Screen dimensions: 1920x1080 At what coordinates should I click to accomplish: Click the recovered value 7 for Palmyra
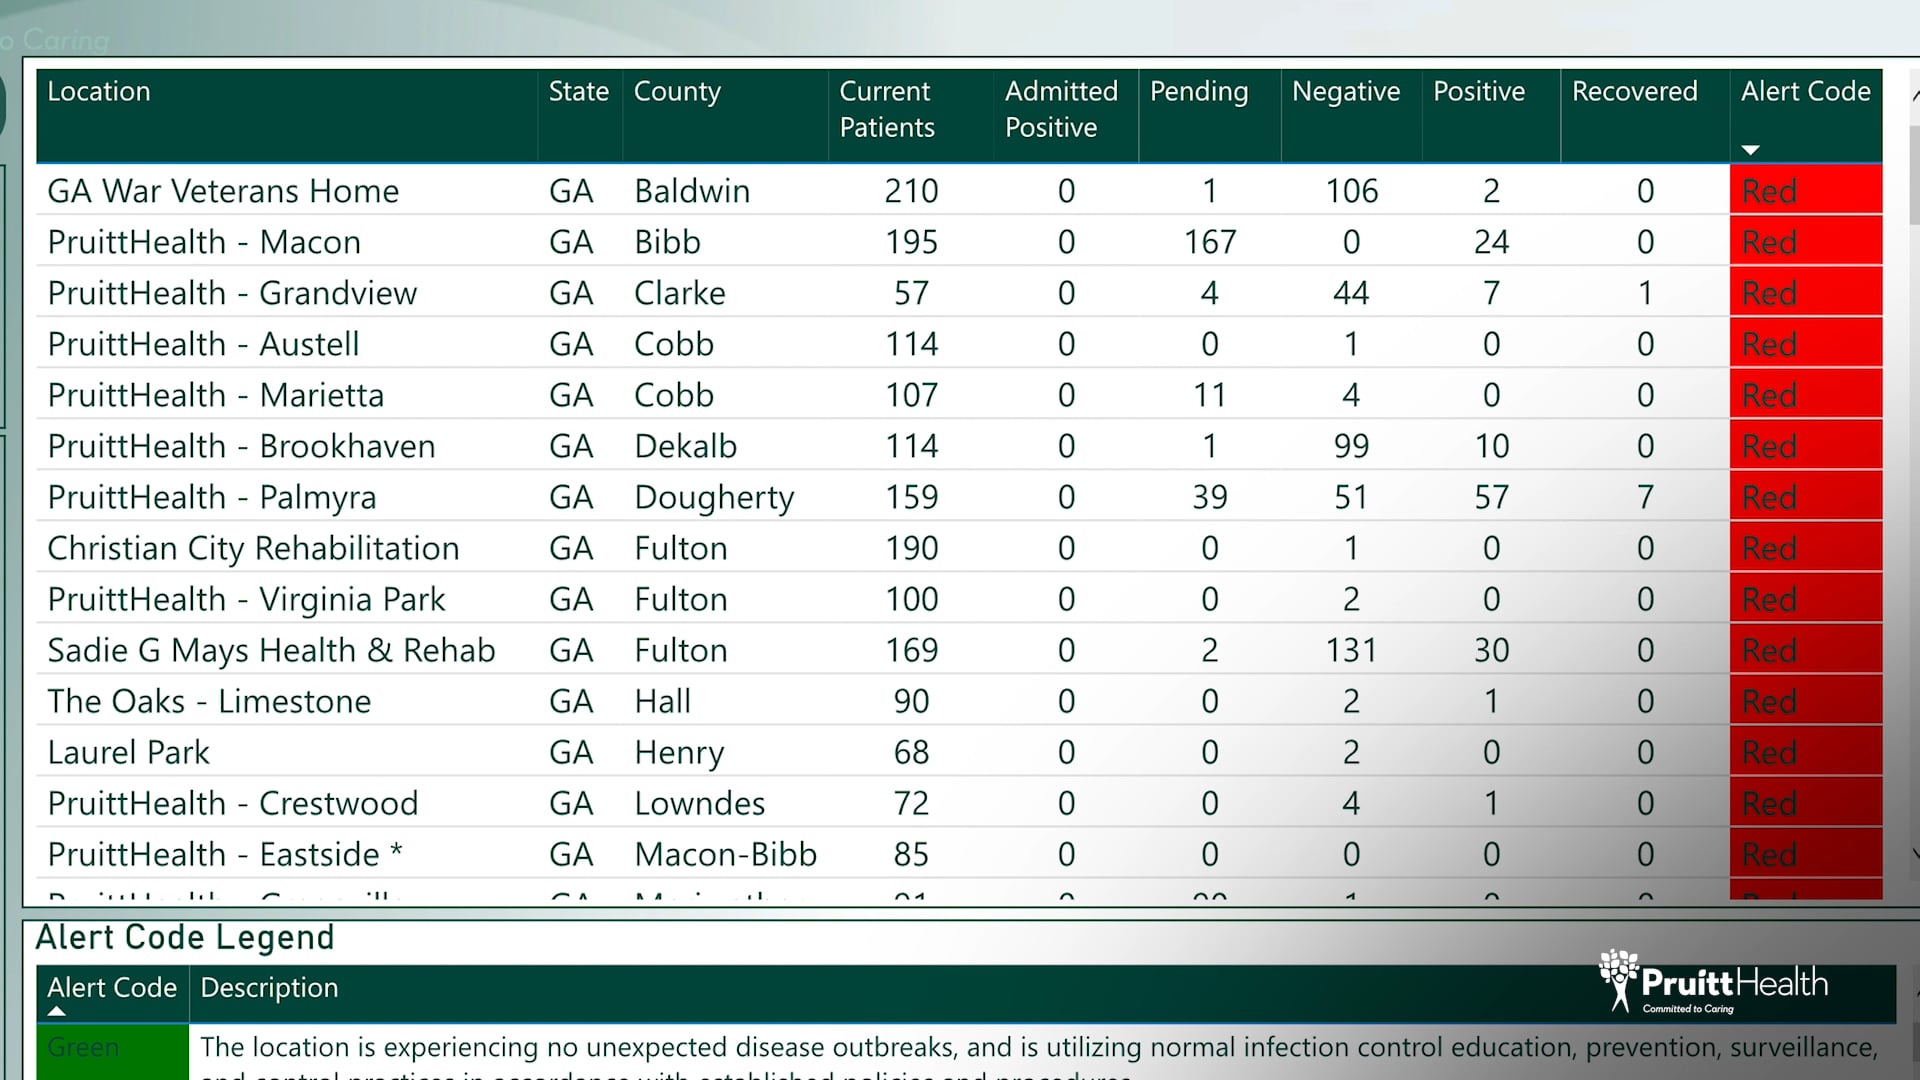1645,497
